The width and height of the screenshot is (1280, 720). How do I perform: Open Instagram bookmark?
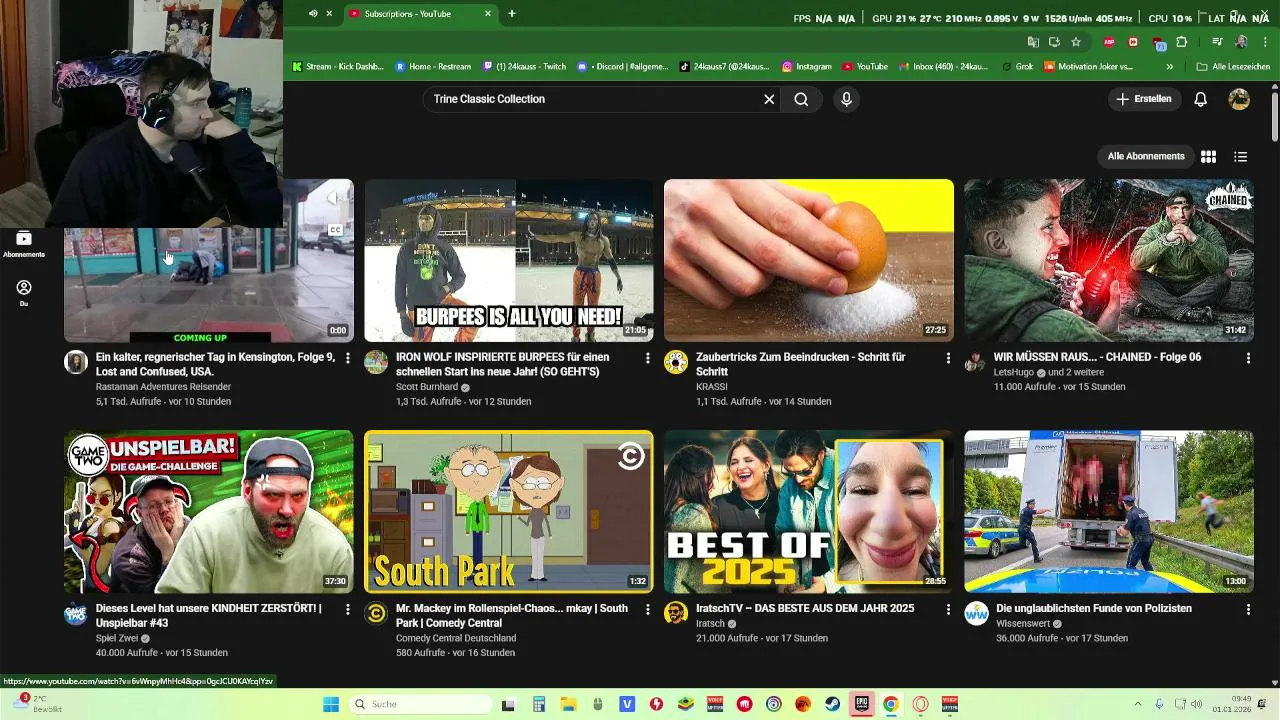pos(807,67)
